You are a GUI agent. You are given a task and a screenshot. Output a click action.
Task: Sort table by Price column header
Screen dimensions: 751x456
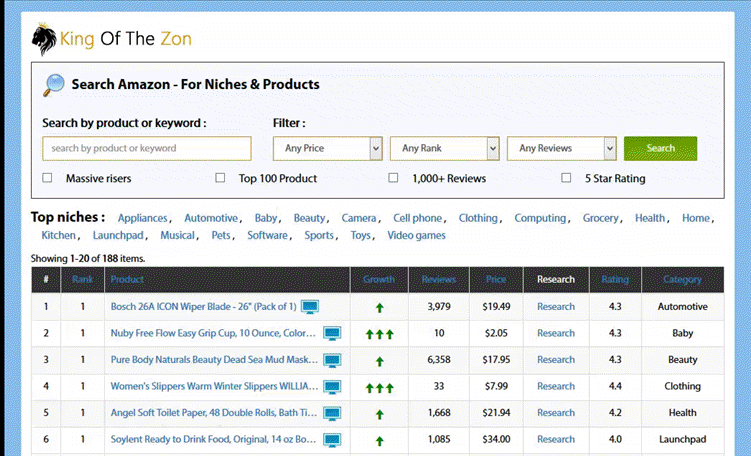tap(496, 280)
